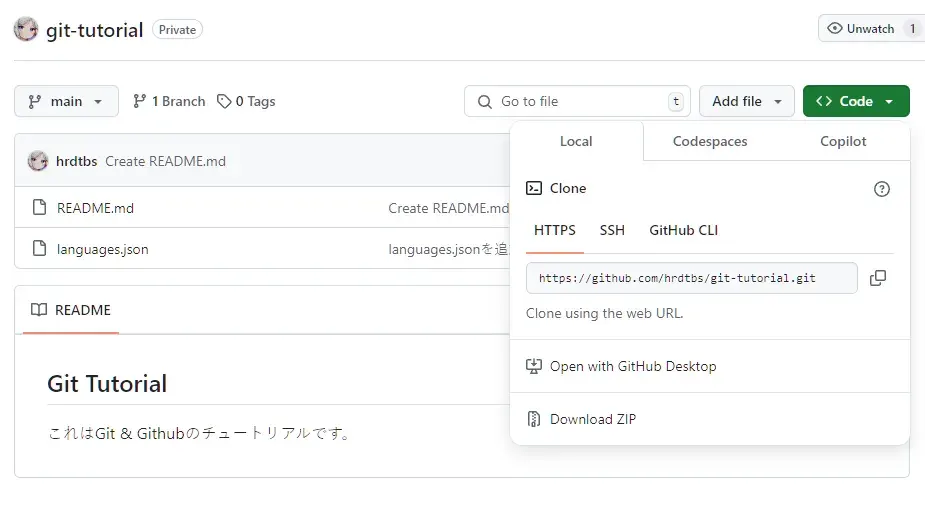This screenshot has height=505, width=925.
Task: Select the GitHub CLI clone method
Action: [684, 231]
